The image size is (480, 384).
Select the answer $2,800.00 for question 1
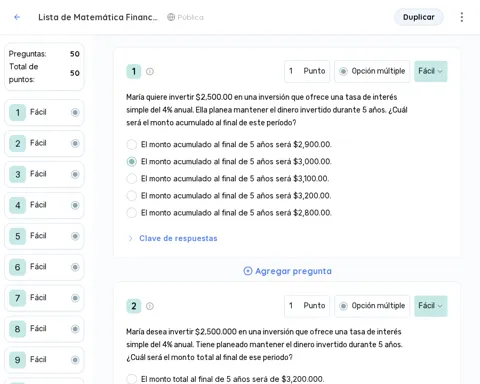[x=132, y=213]
